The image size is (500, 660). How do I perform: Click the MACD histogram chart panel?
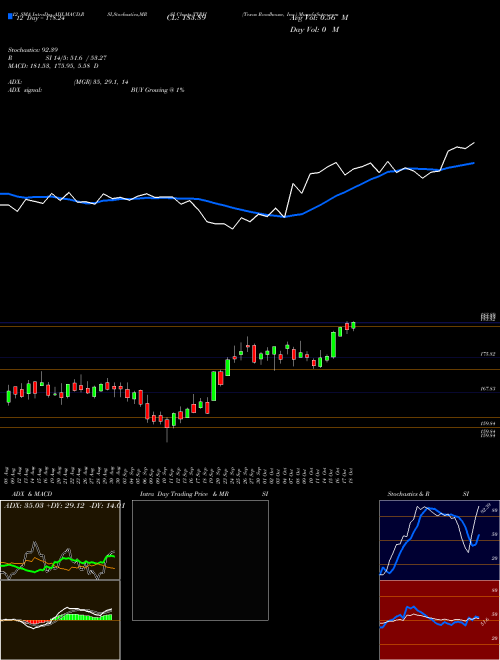(60, 620)
